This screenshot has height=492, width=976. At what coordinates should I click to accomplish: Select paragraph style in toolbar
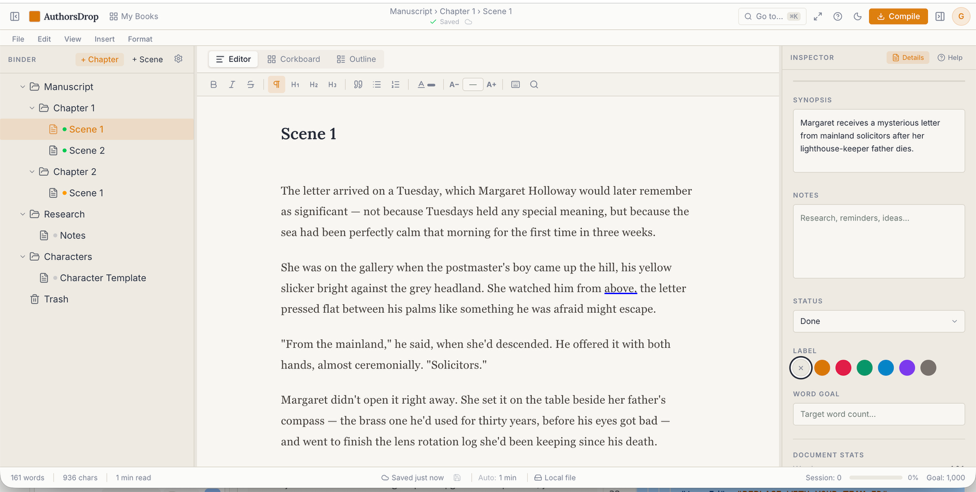[x=276, y=85]
